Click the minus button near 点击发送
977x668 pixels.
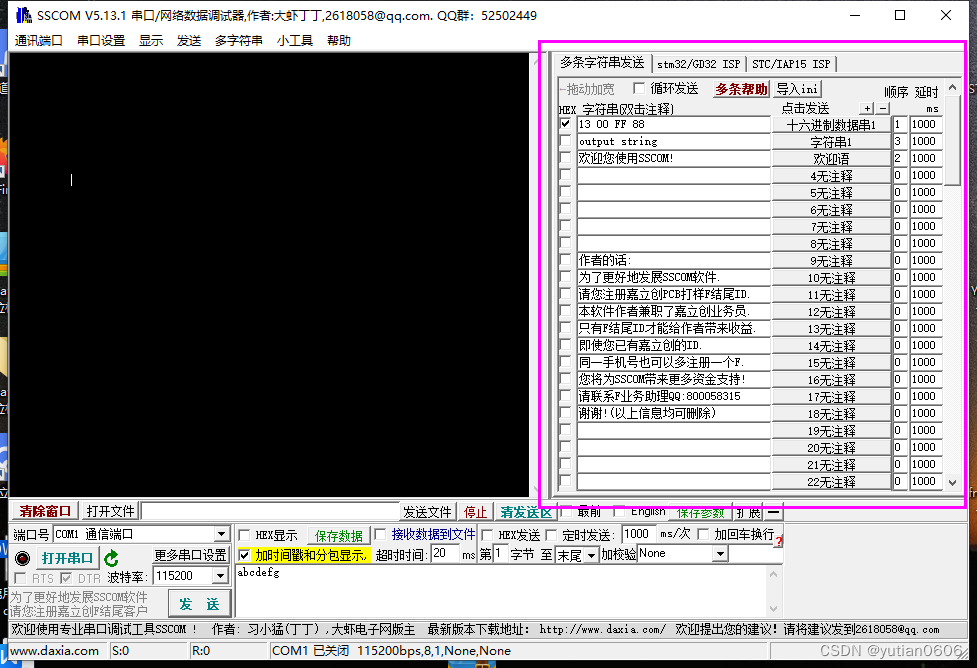click(883, 108)
